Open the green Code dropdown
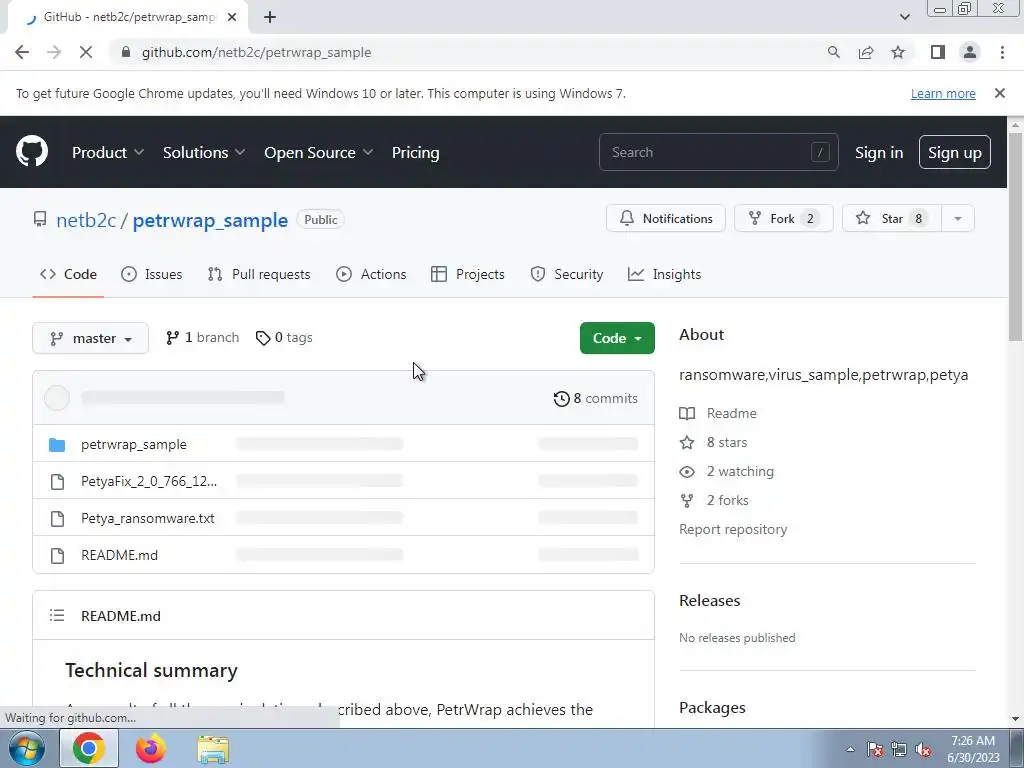This screenshot has height=768, width=1024. tap(617, 338)
